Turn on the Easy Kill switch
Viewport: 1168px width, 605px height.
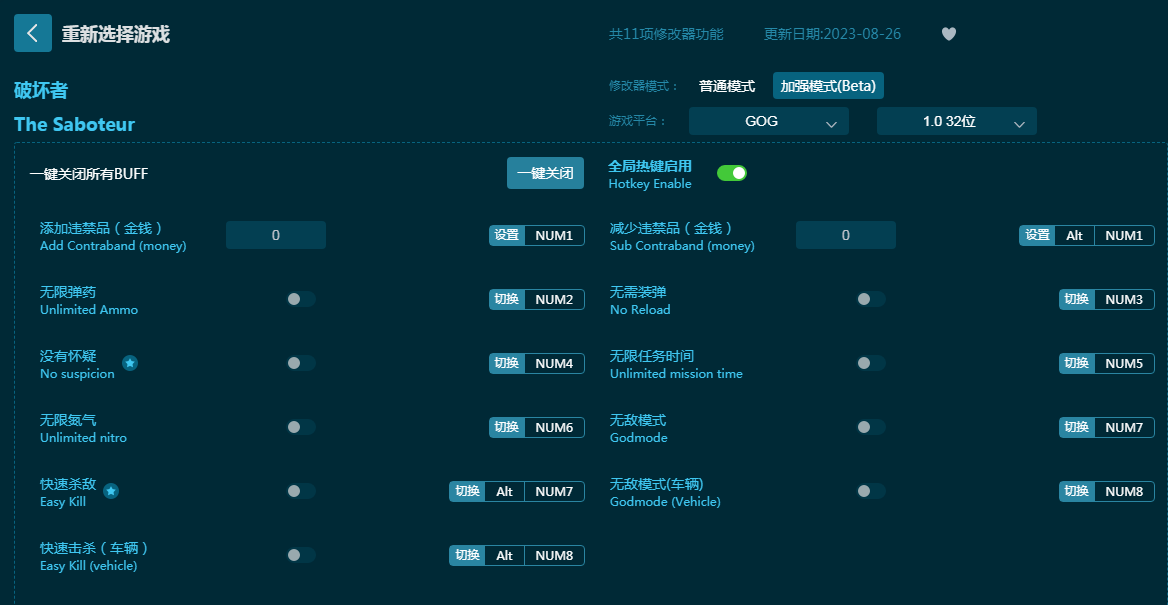click(x=301, y=491)
